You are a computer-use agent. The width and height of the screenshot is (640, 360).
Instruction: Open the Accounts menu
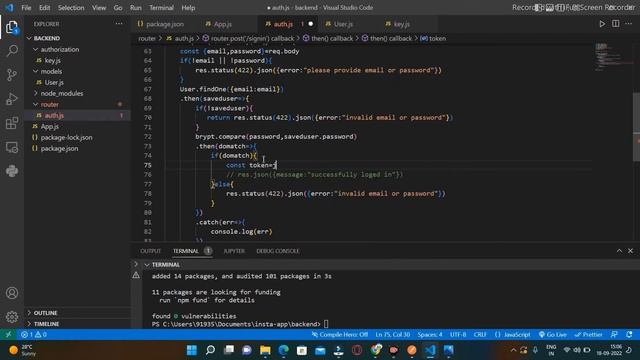click(x=12, y=293)
